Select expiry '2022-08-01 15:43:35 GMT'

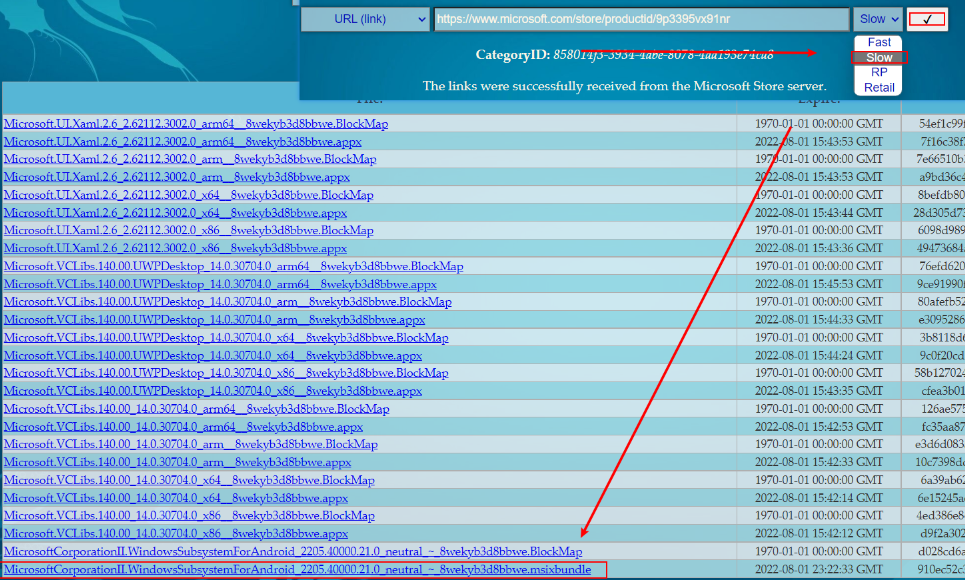pos(819,391)
